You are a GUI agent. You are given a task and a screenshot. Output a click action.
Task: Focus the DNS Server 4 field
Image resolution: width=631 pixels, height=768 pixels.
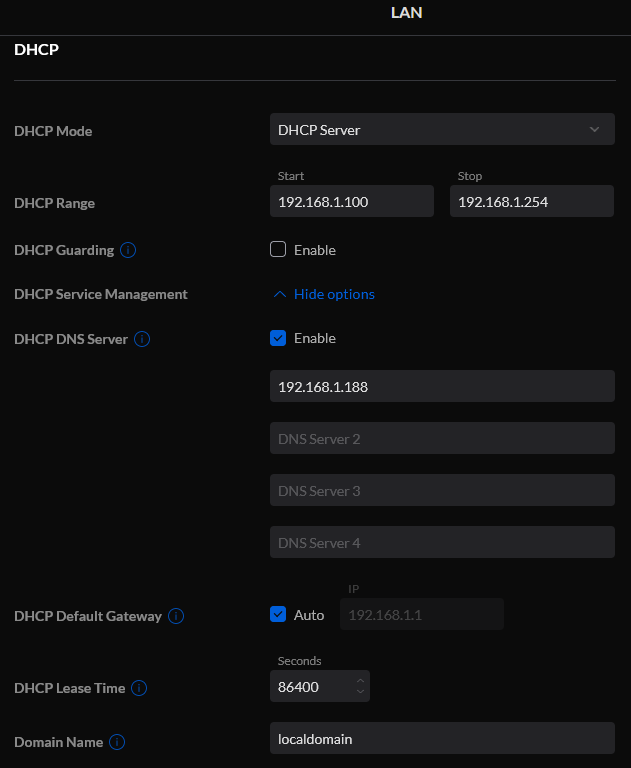pyautogui.click(x=442, y=542)
